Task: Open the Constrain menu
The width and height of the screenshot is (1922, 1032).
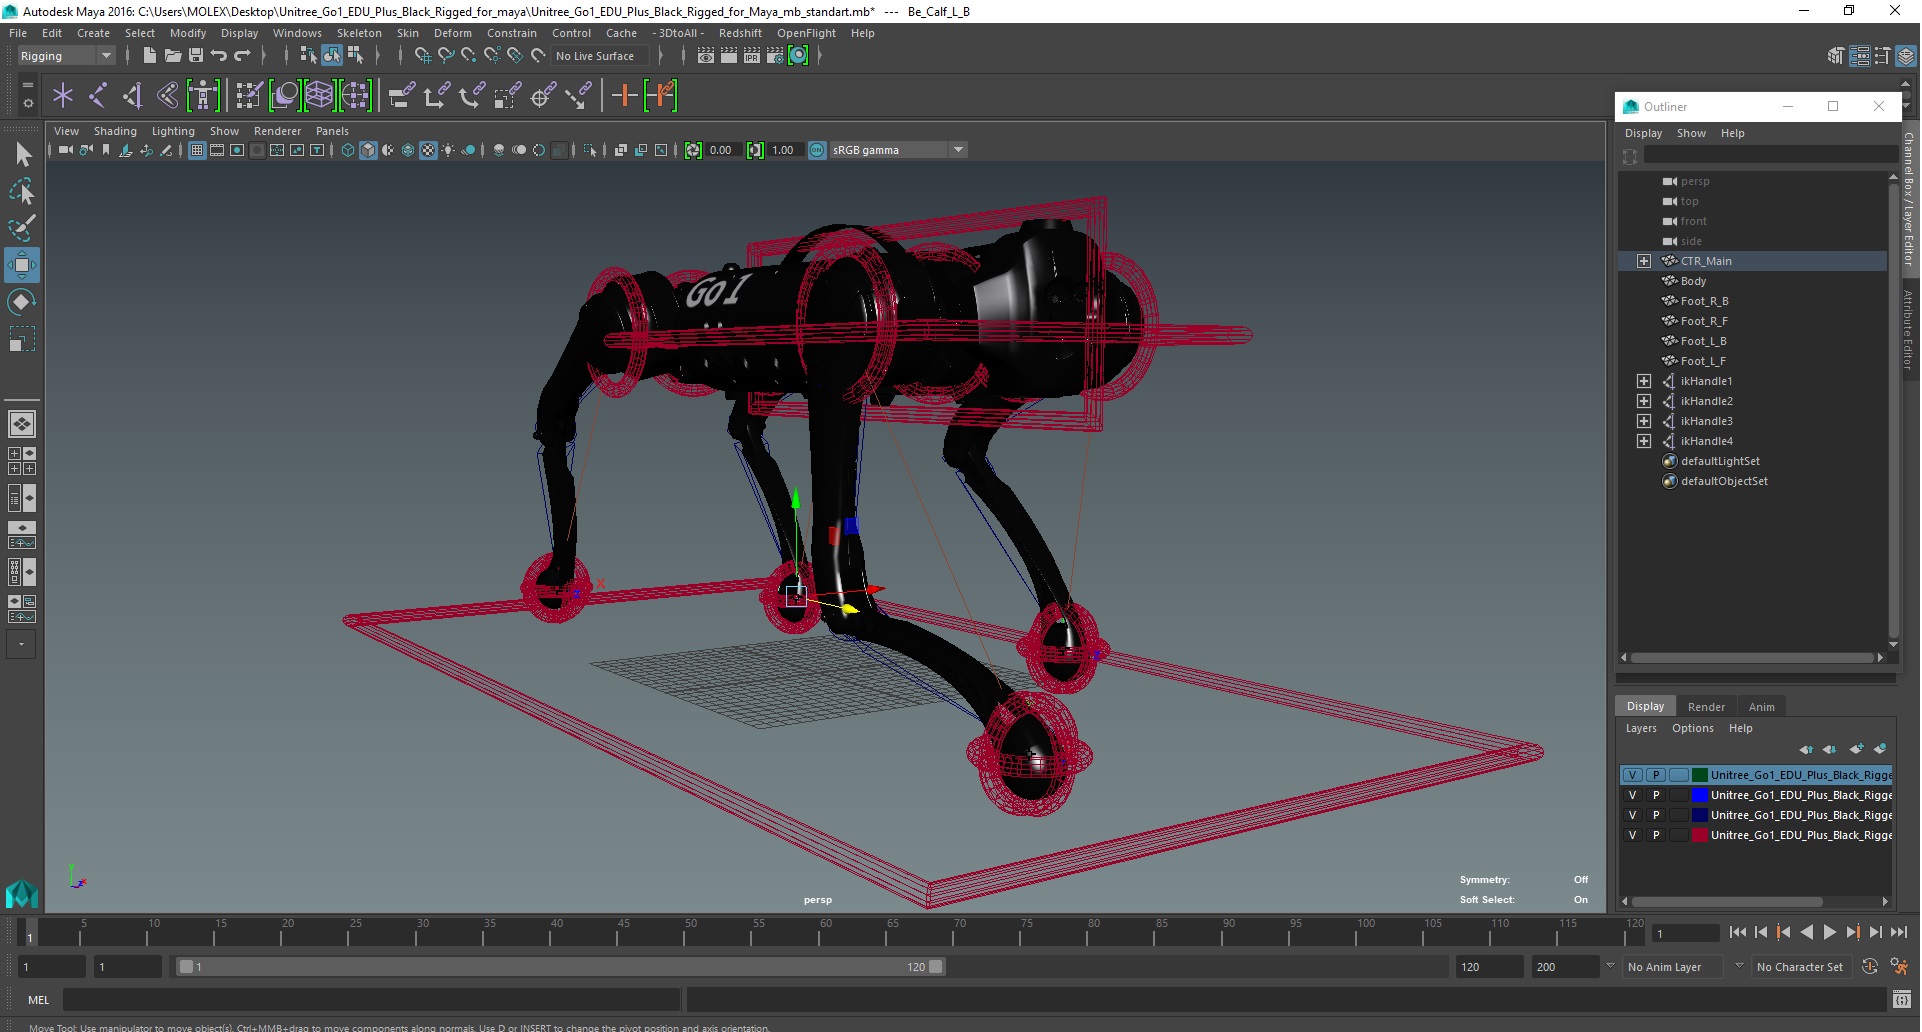Action: (x=511, y=33)
